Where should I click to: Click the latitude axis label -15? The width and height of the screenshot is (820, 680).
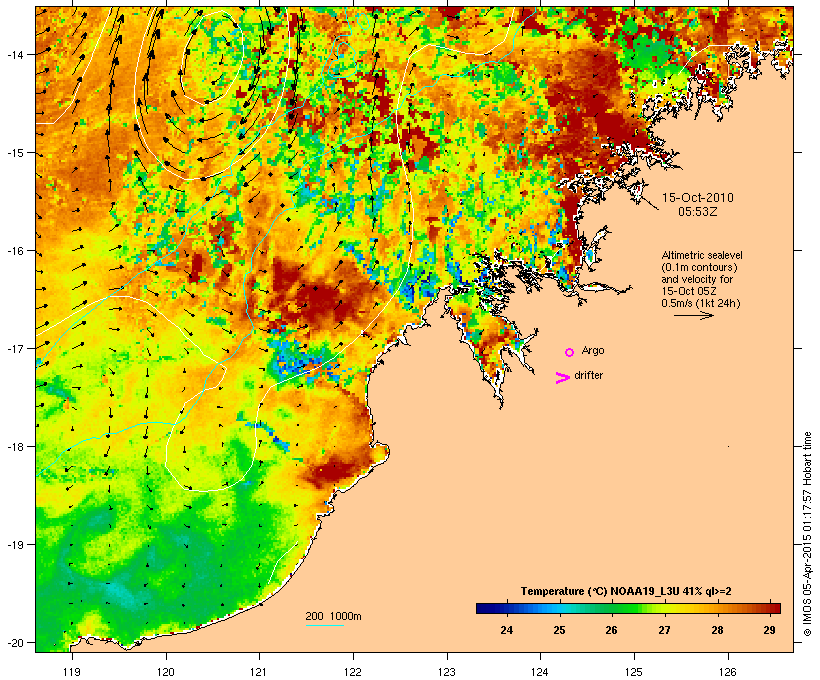(14, 153)
